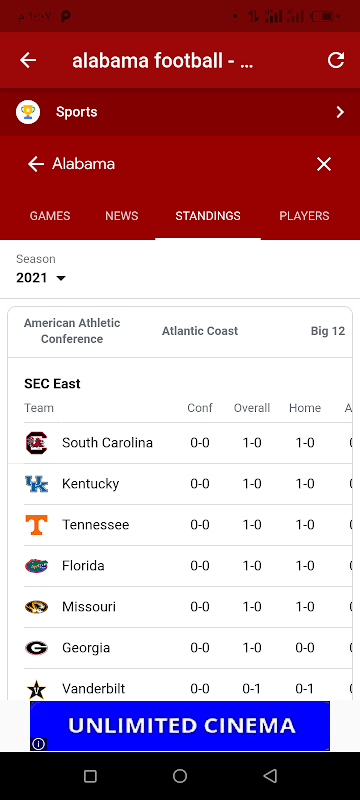
Task: Choose American Athletic Conference
Action: [72, 331]
